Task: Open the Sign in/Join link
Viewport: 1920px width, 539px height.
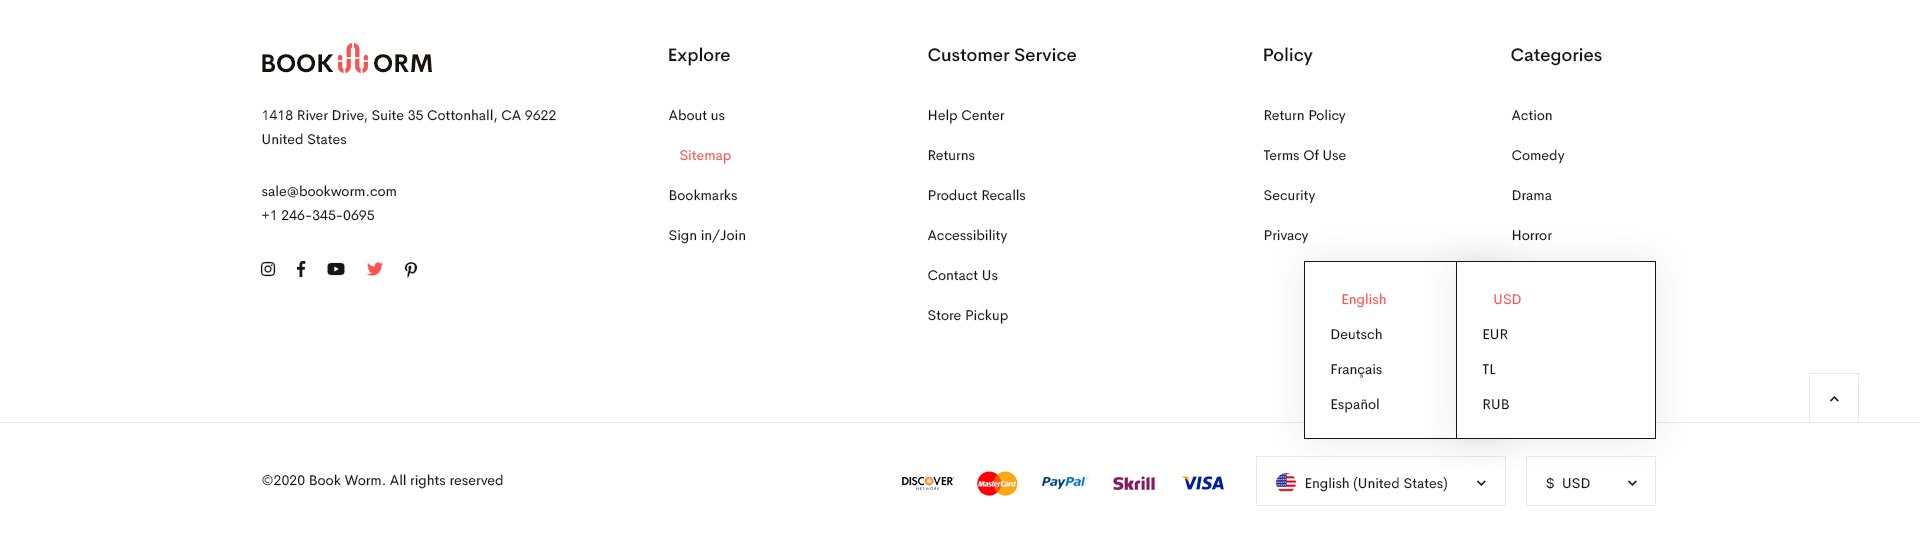Action: pos(707,236)
